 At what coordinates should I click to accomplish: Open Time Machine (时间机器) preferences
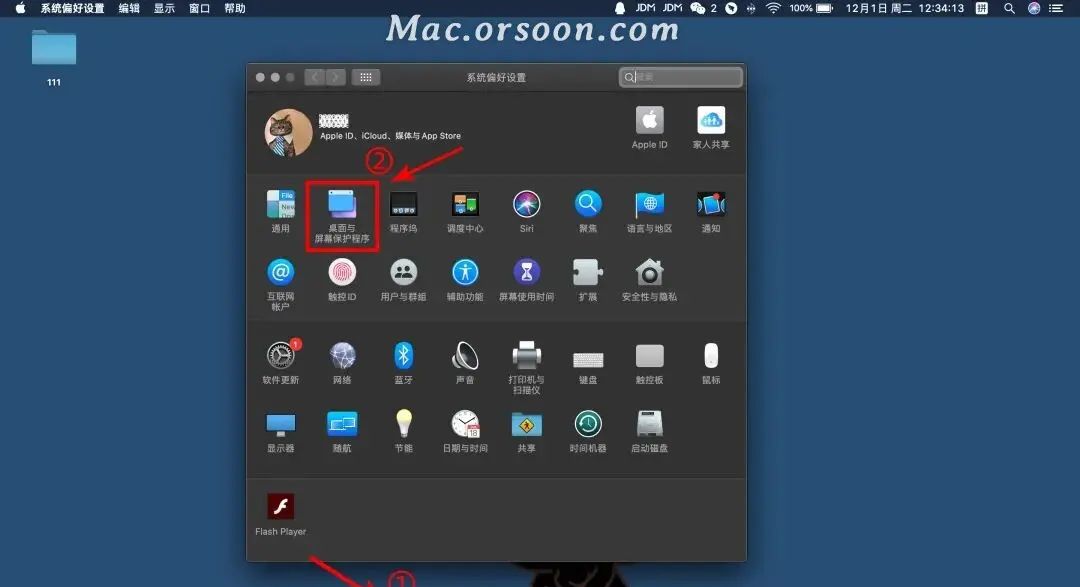(x=588, y=424)
